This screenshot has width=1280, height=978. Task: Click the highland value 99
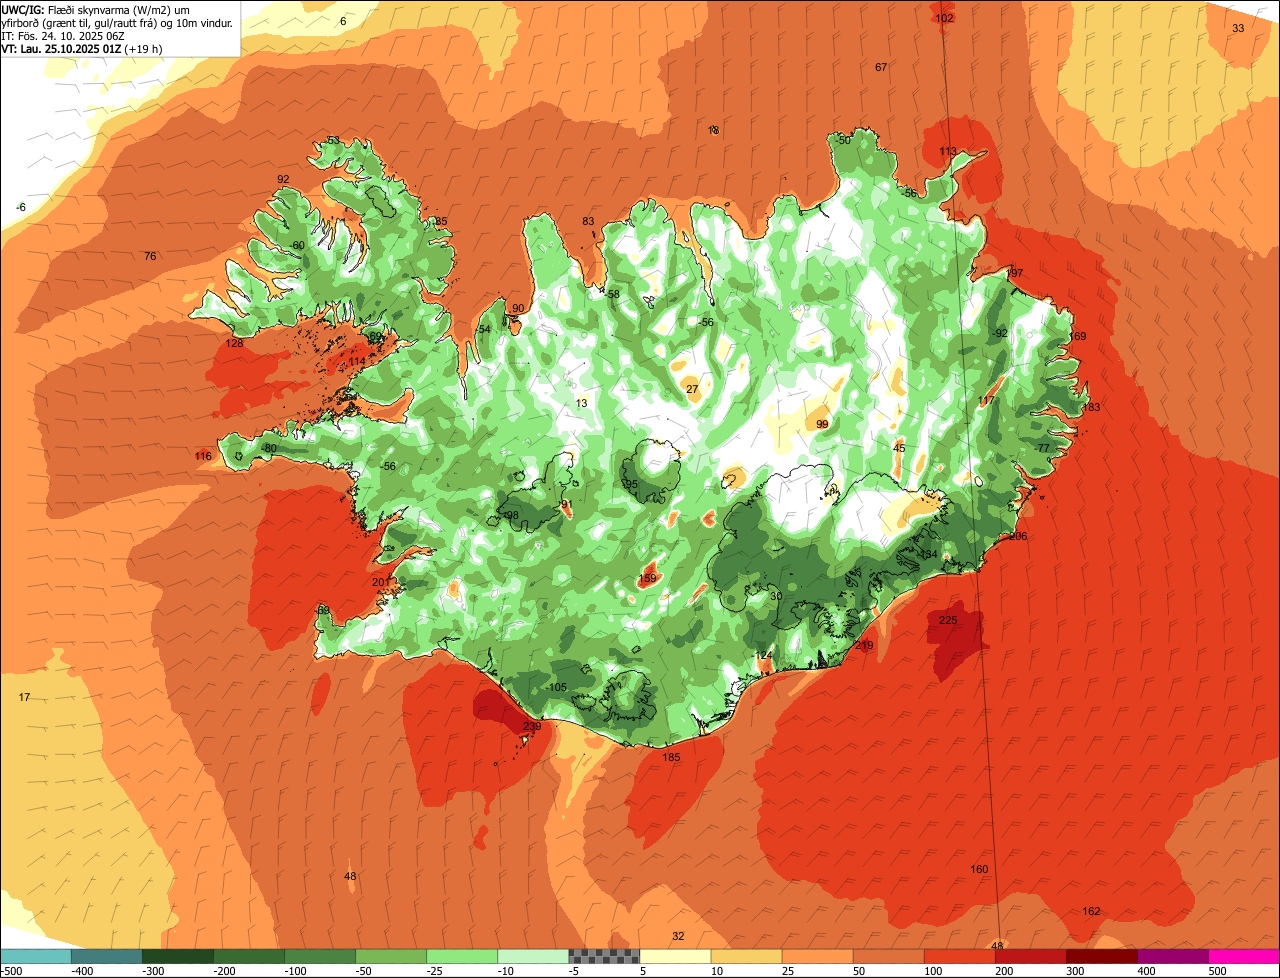click(x=822, y=424)
